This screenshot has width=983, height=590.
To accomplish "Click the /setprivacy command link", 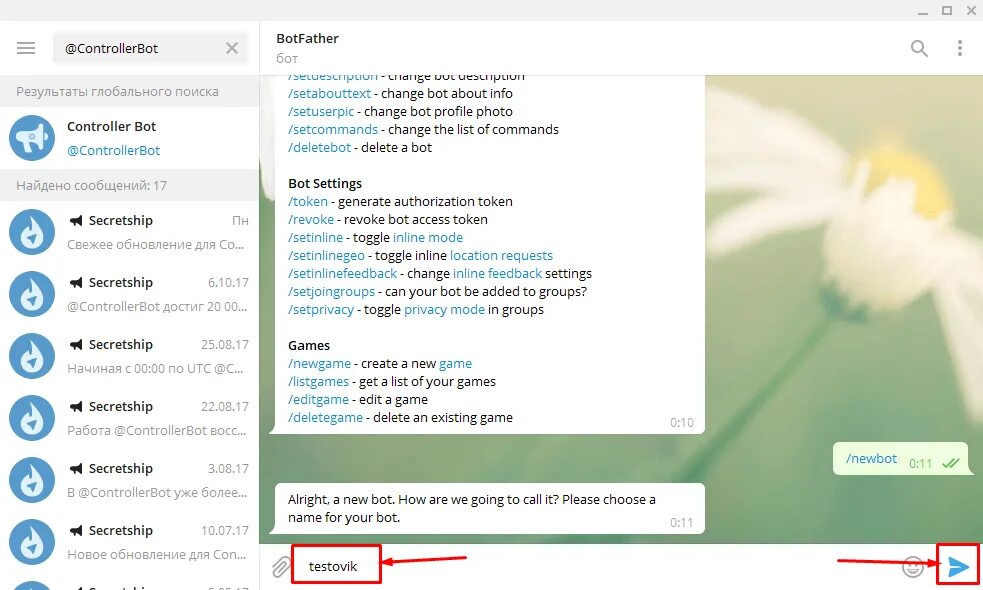I will pyautogui.click(x=321, y=310).
